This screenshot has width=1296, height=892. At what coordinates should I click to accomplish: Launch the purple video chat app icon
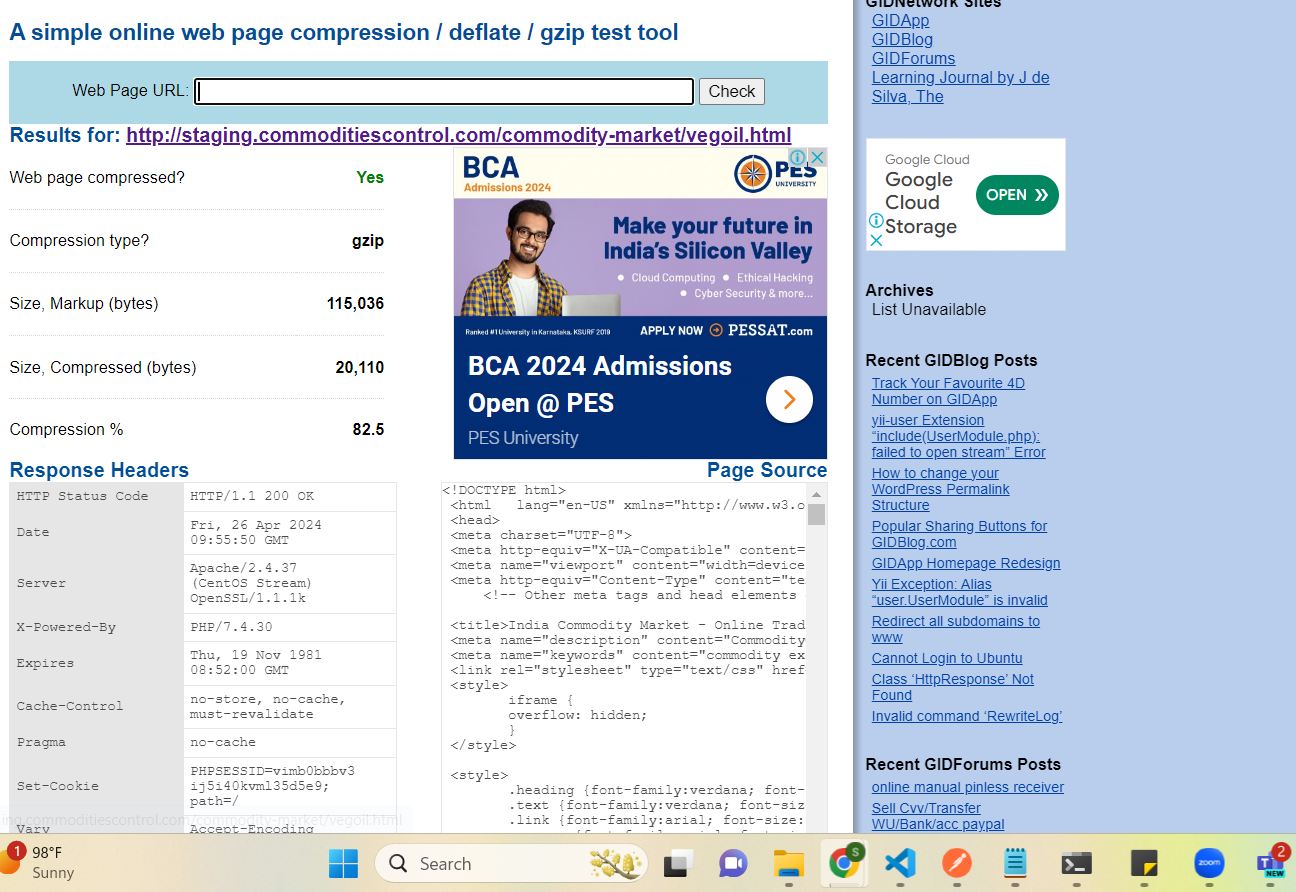pyautogui.click(x=734, y=863)
